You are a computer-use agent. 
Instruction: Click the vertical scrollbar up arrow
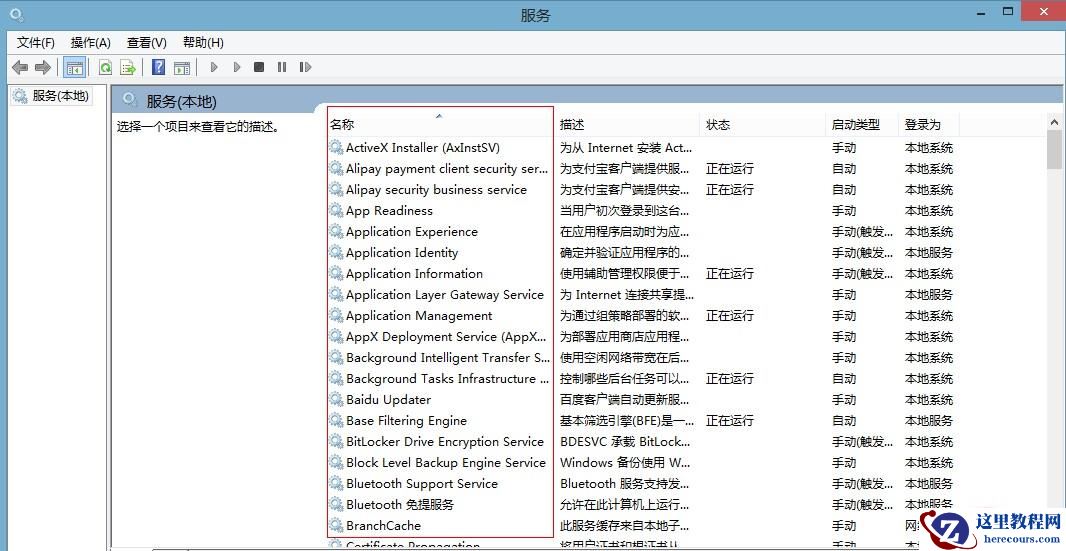pyautogui.click(x=1054, y=122)
